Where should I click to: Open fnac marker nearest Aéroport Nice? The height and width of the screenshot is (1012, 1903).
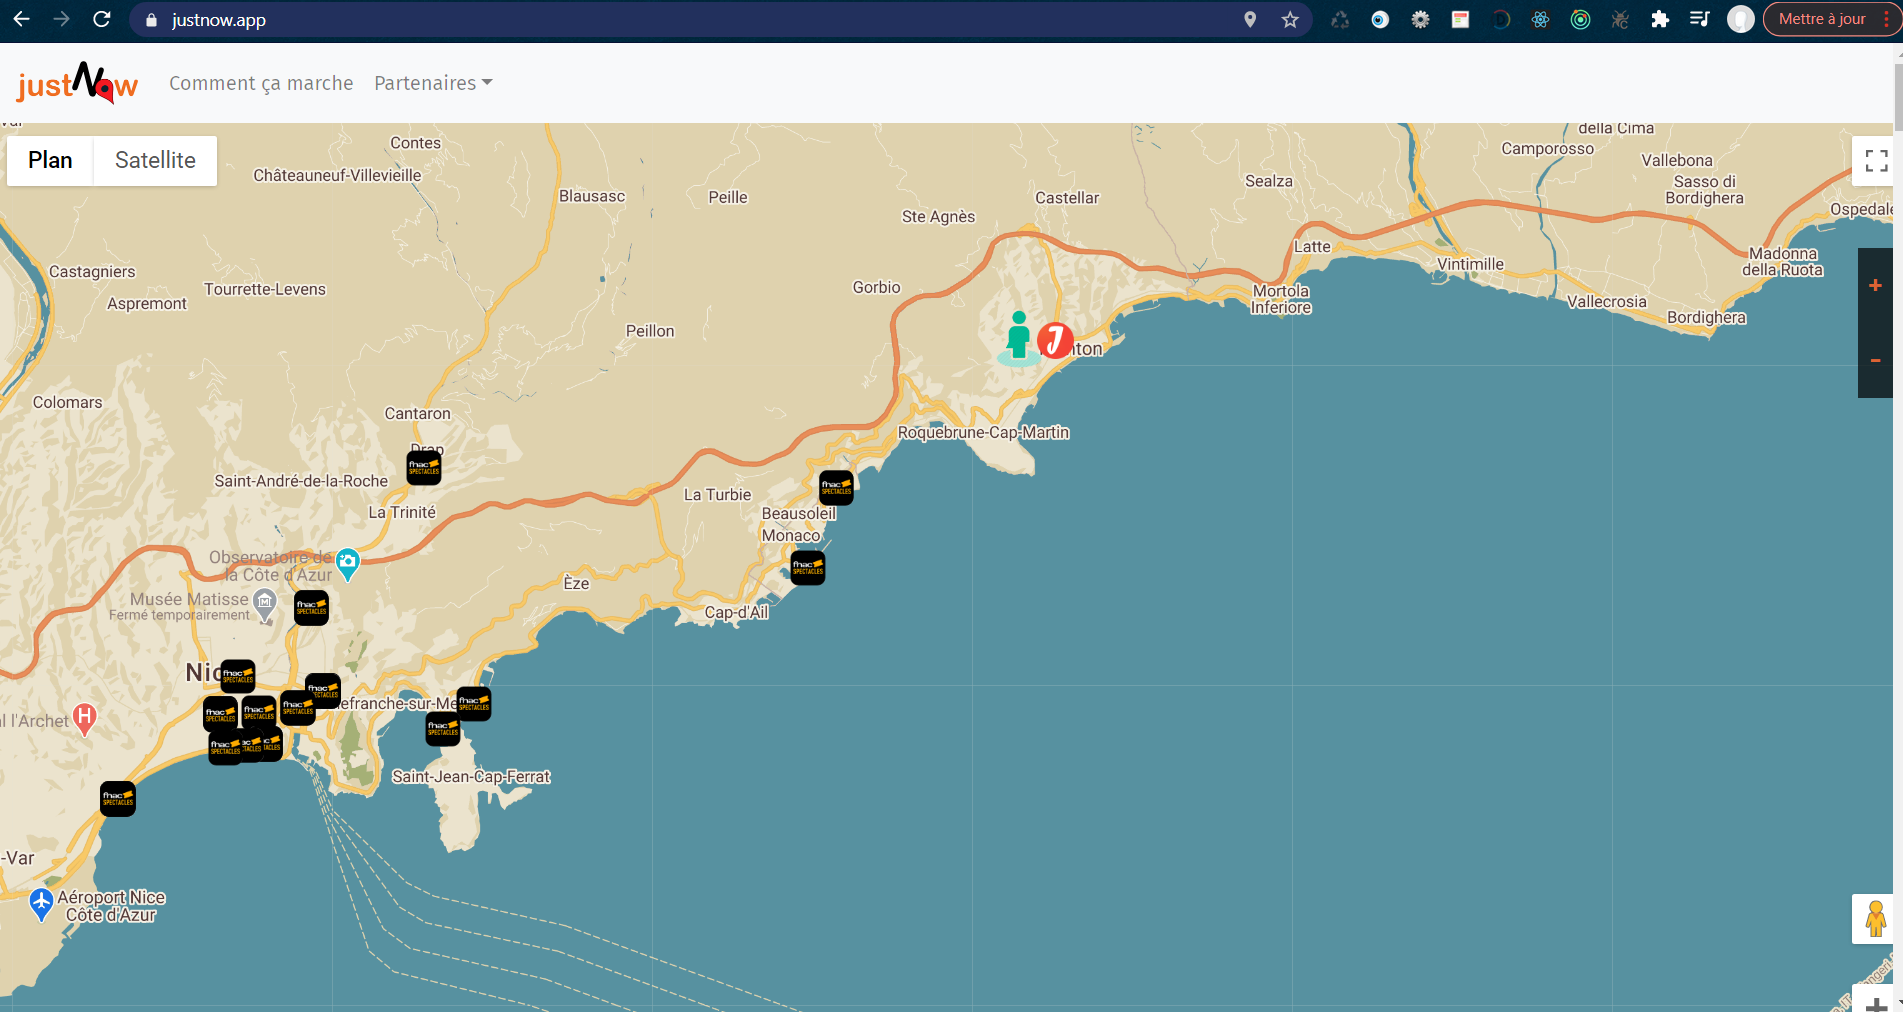pyautogui.click(x=118, y=799)
